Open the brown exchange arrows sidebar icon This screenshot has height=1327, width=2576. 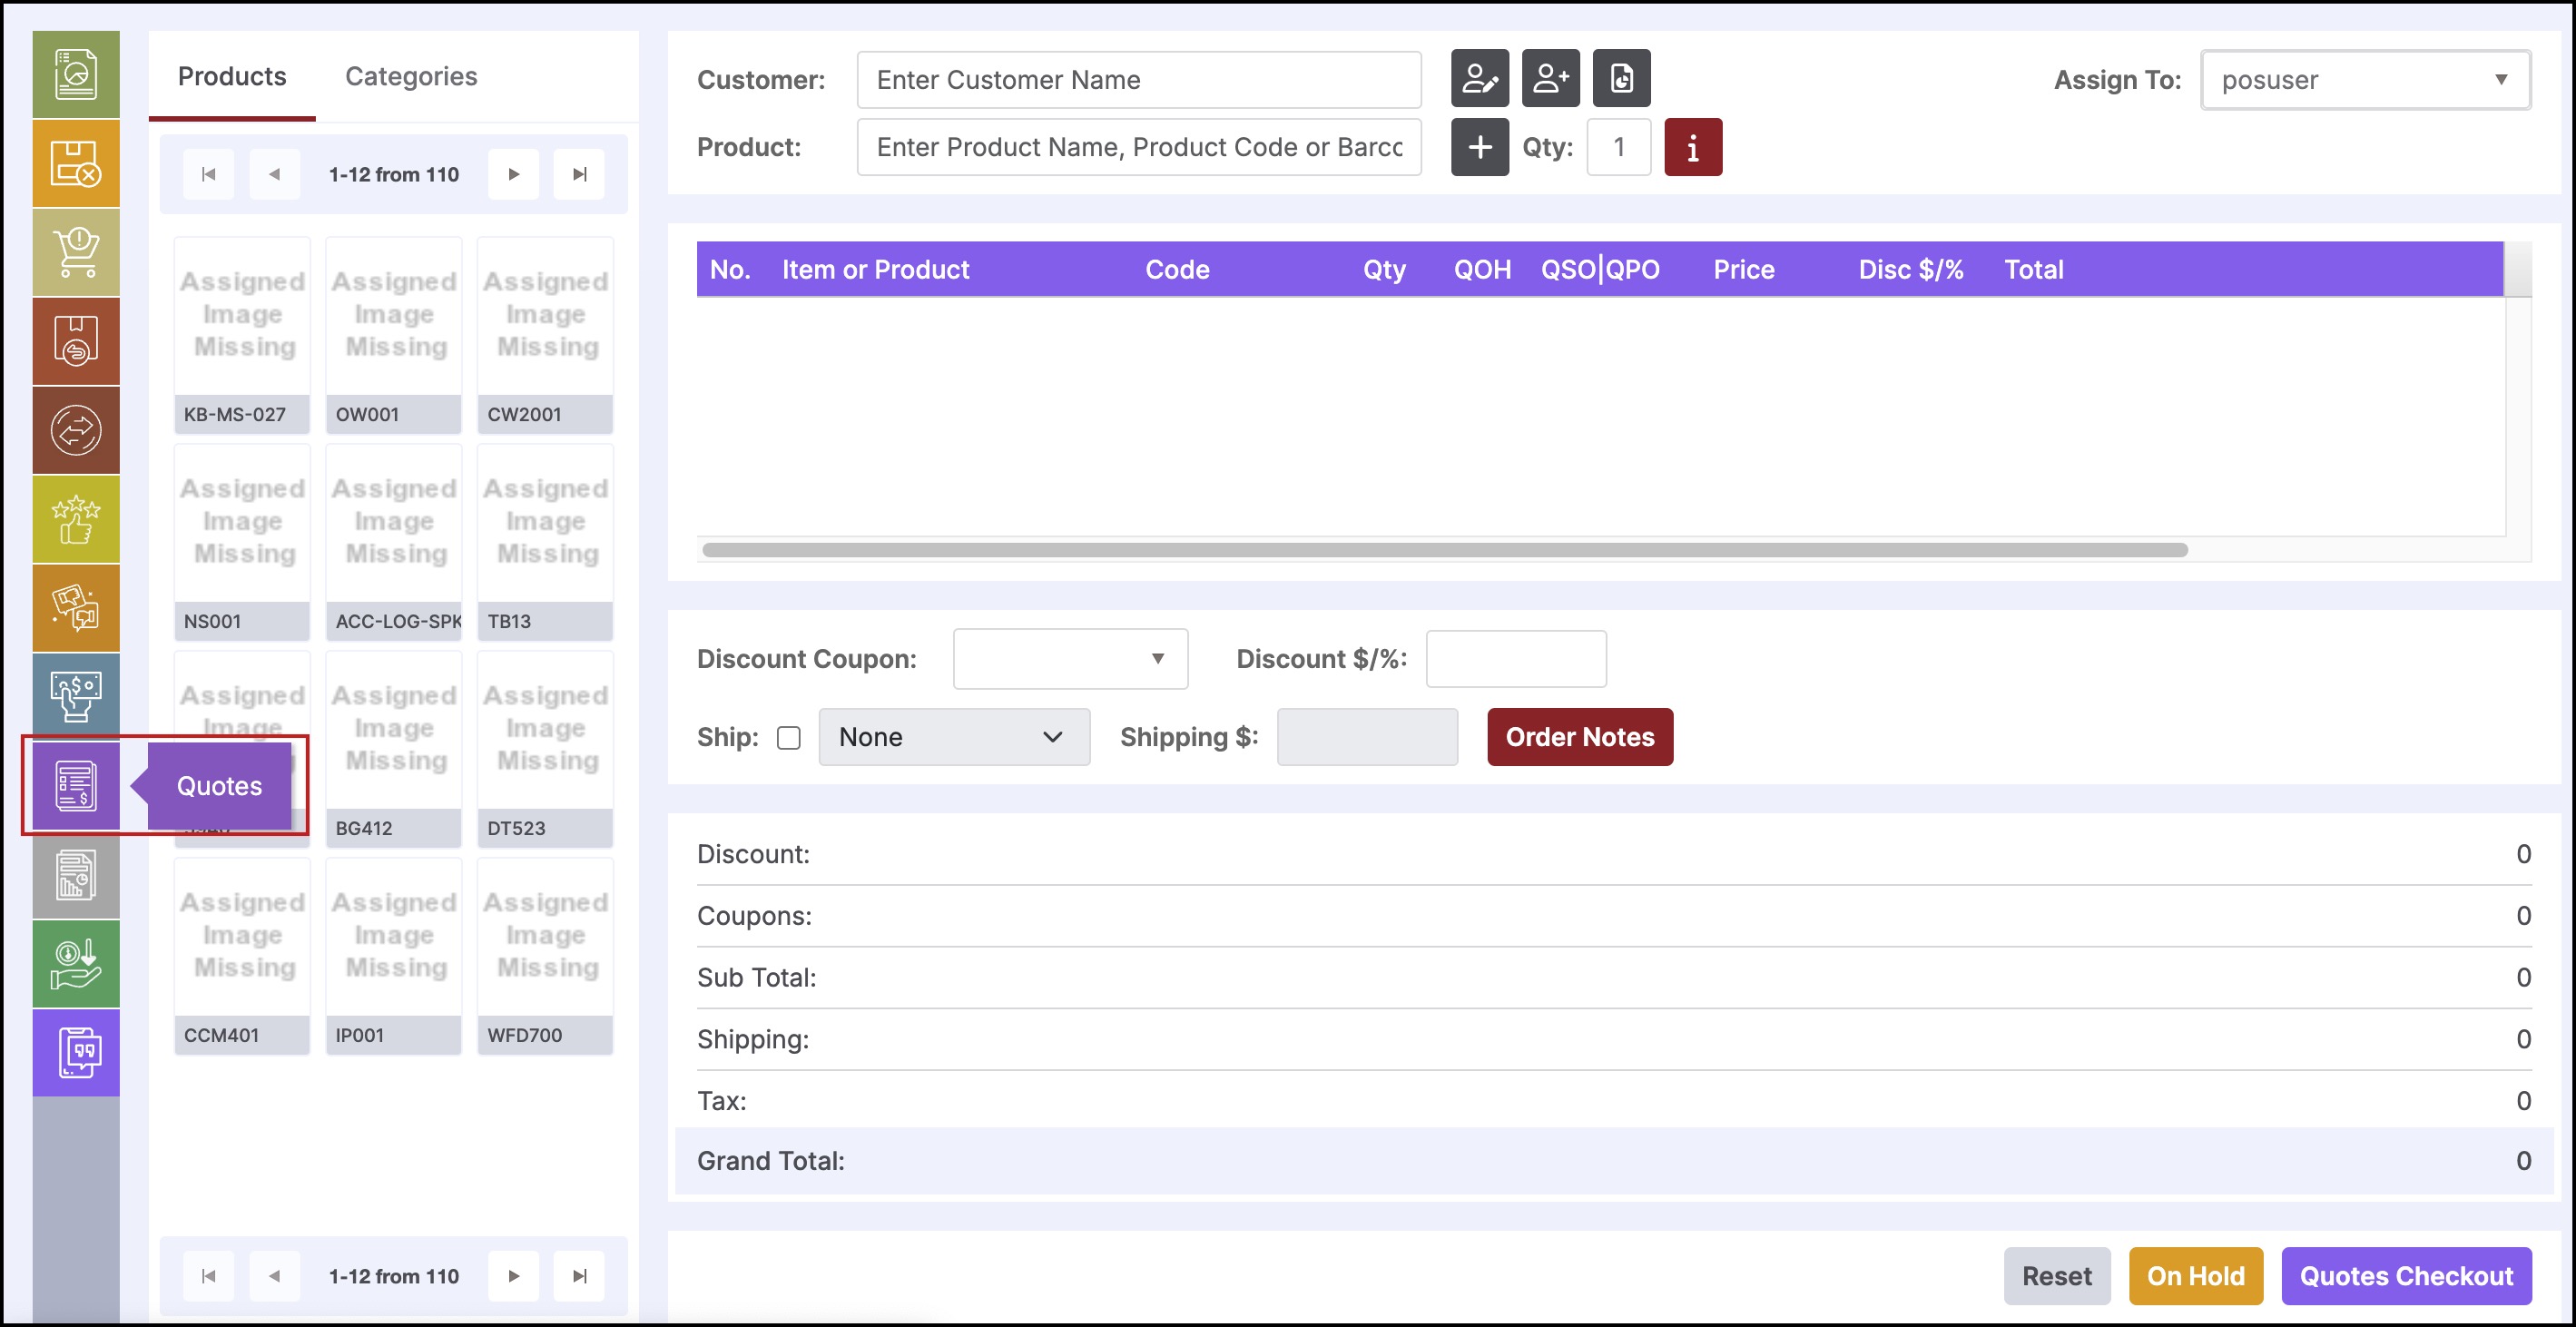click(76, 430)
